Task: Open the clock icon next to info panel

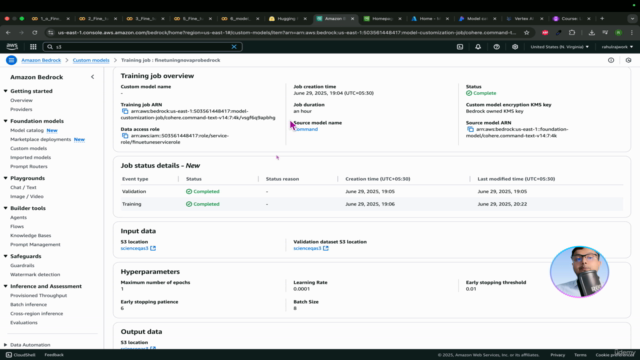Action: click(x=629, y=60)
